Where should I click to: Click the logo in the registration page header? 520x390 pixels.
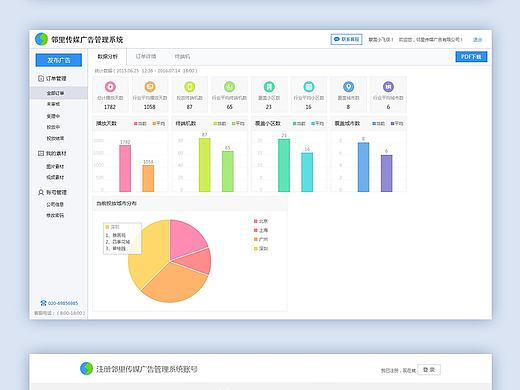click(86, 368)
